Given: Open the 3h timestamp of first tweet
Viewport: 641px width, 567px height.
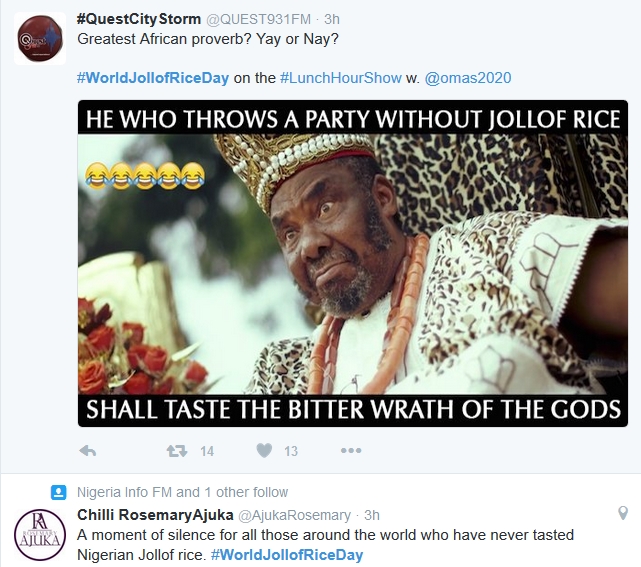Looking at the screenshot, I should pyautogui.click(x=332, y=20).
